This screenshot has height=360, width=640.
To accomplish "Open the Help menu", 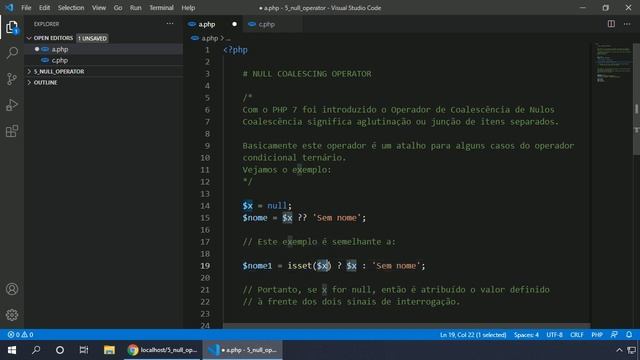I will click(188, 8).
